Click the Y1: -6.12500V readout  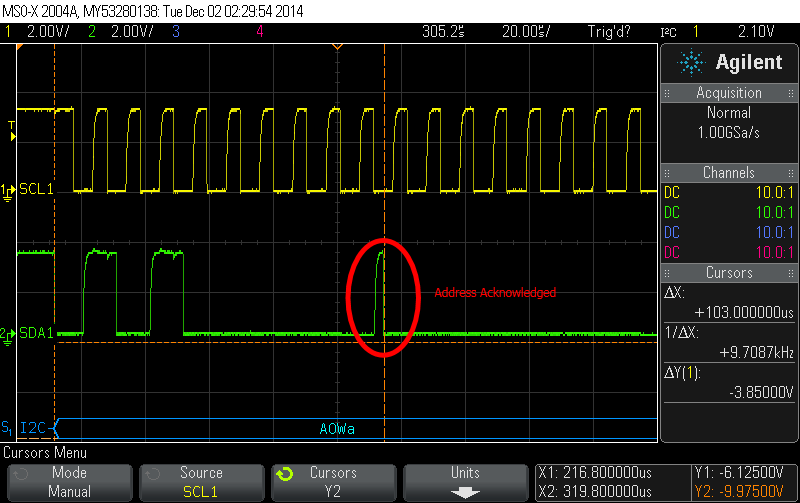pyautogui.click(x=739, y=473)
